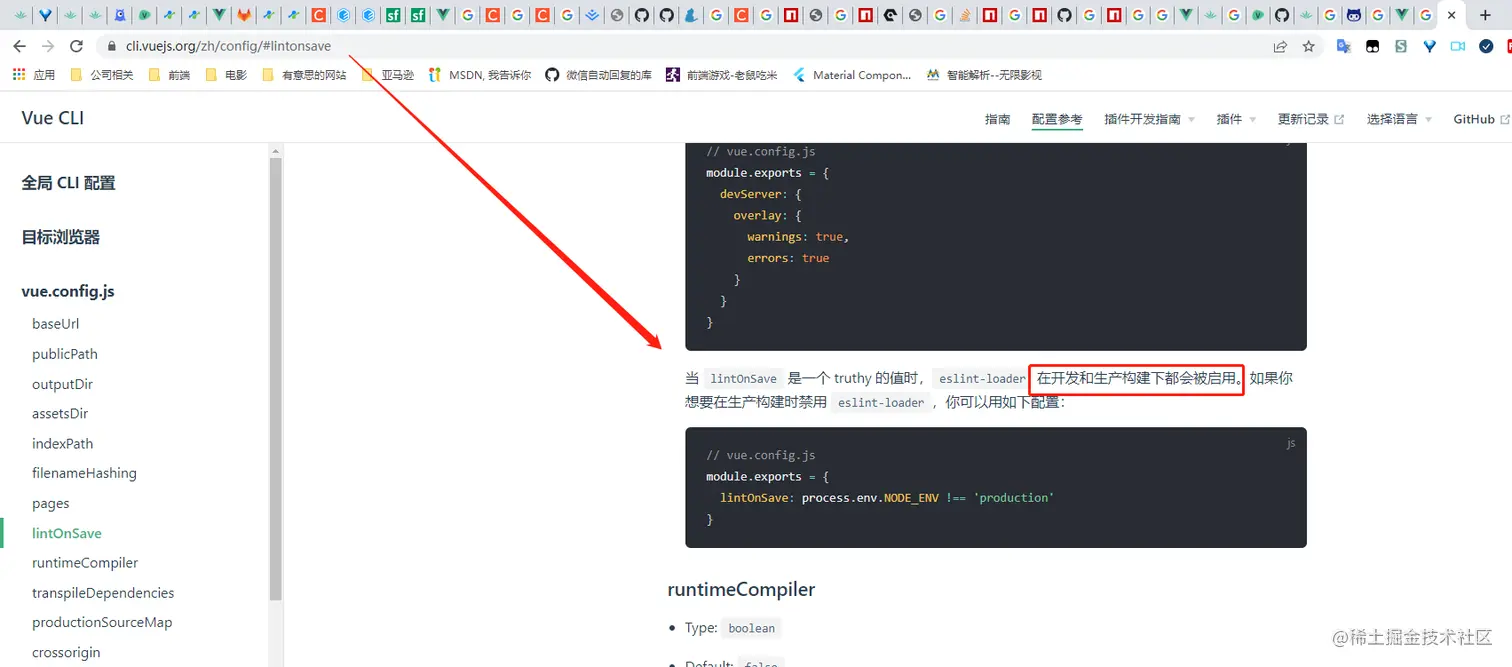Viewport: 1512px width, 667px height.
Task: Jump to publicPath in sidebar
Action: pyautogui.click(x=65, y=354)
